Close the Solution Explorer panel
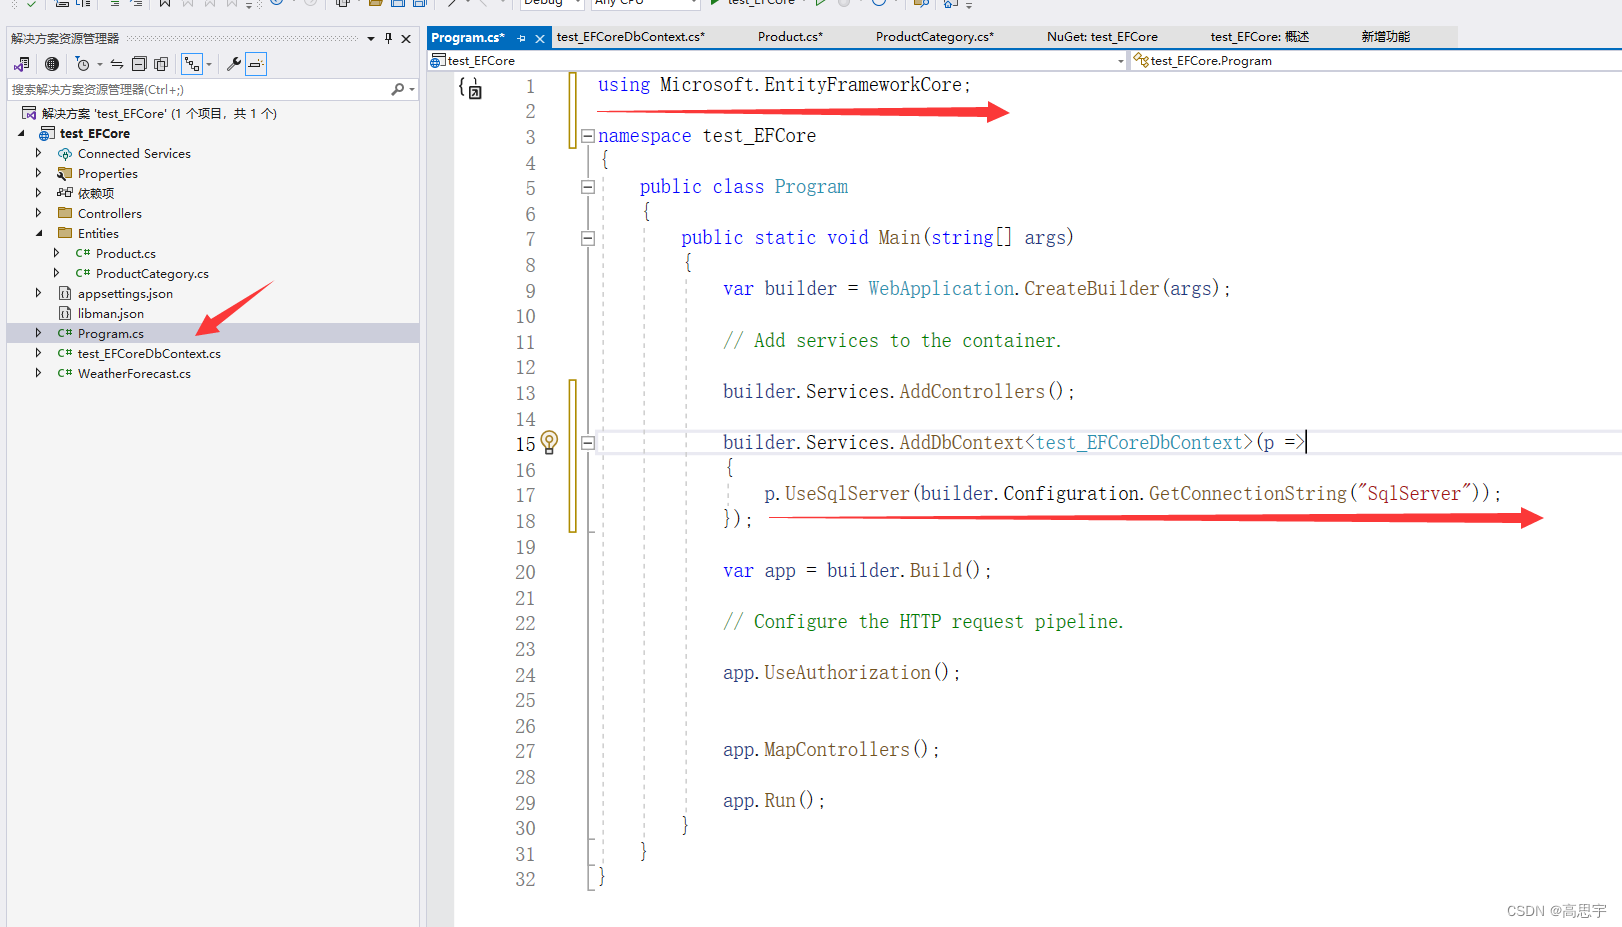Image resolution: width=1622 pixels, height=927 pixels. tap(406, 38)
